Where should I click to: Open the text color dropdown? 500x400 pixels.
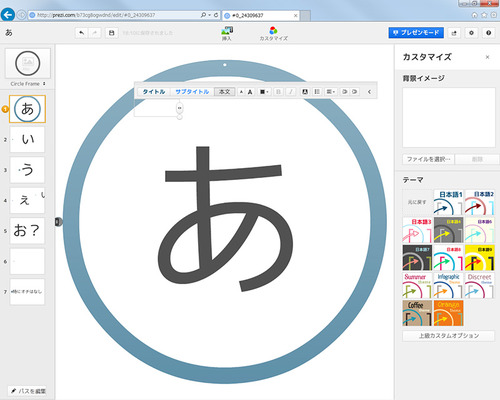pos(264,92)
